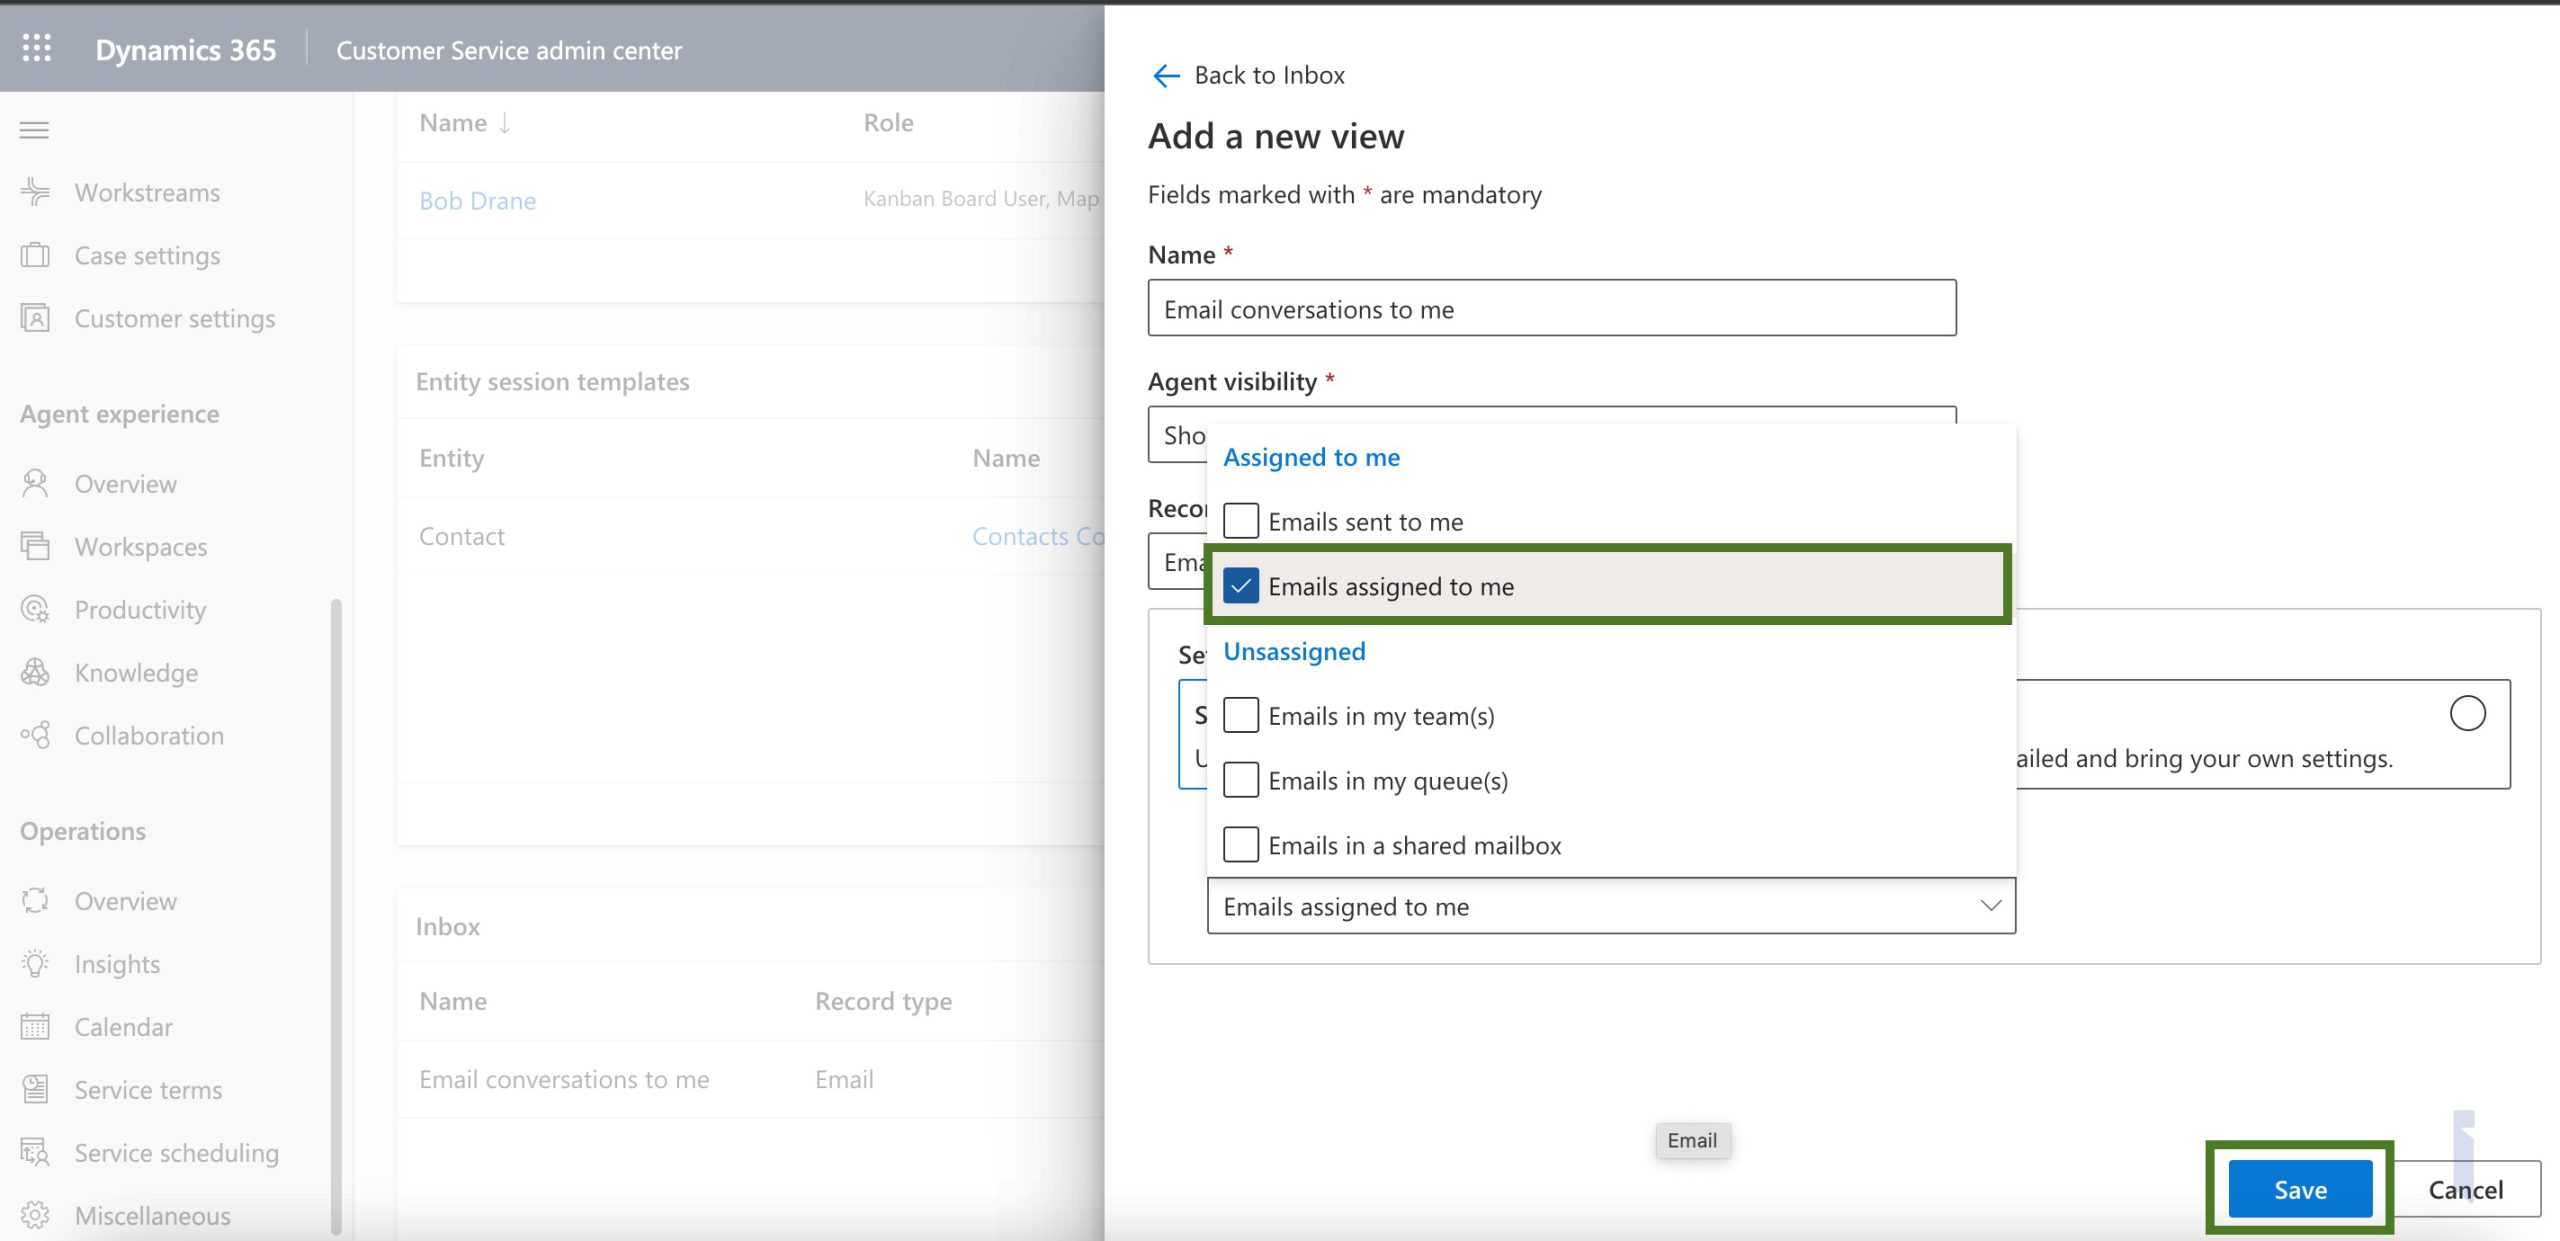Click the Workspaces icon

(35, 546)
